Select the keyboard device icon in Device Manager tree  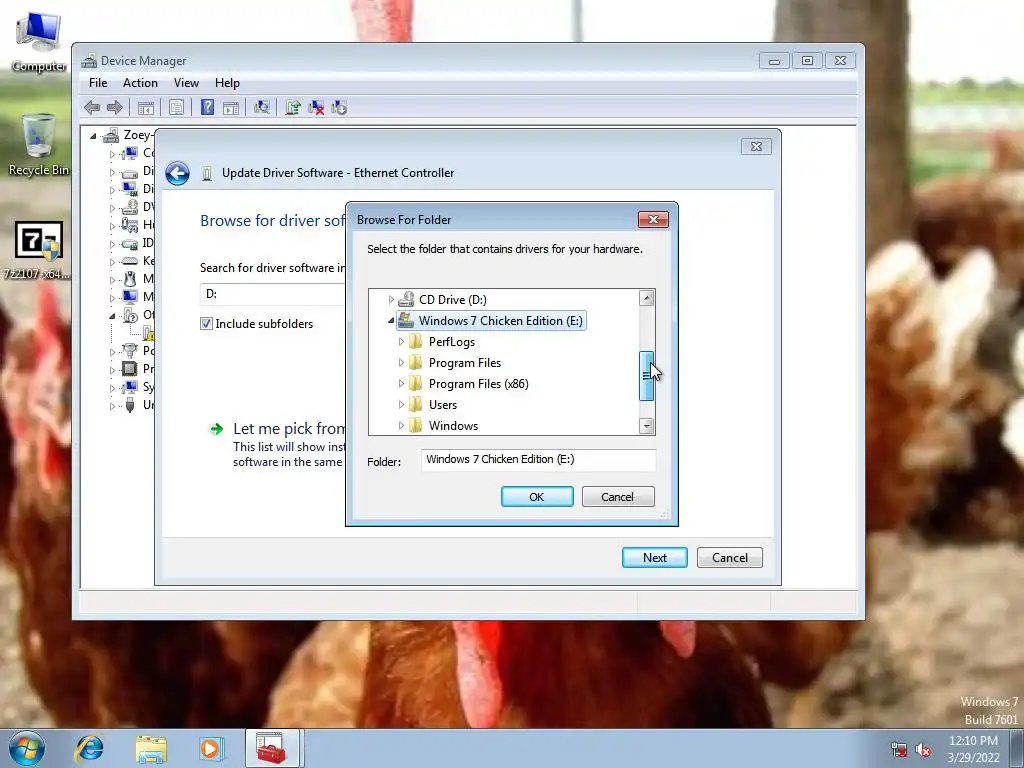(130, 261)
